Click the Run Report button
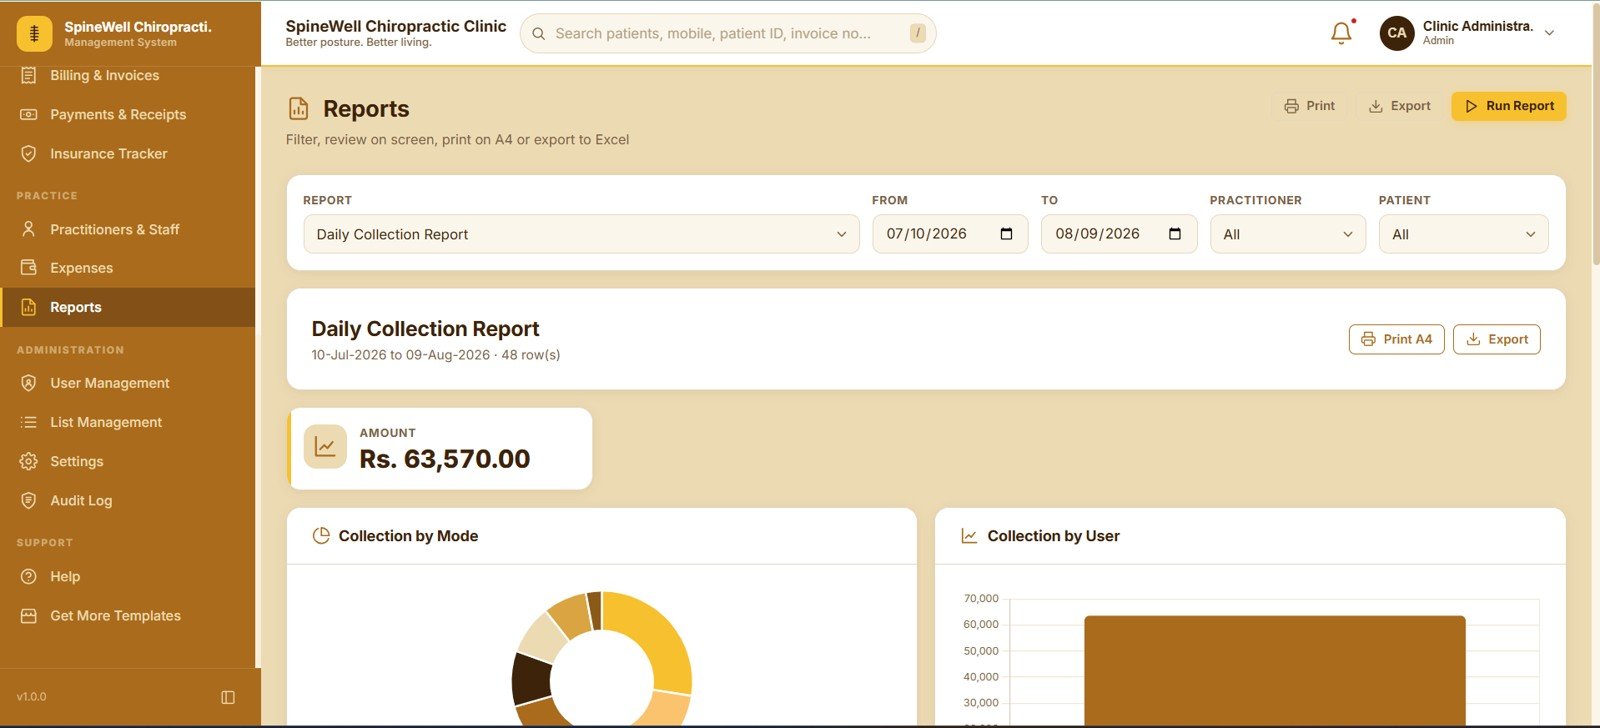 1509,106
